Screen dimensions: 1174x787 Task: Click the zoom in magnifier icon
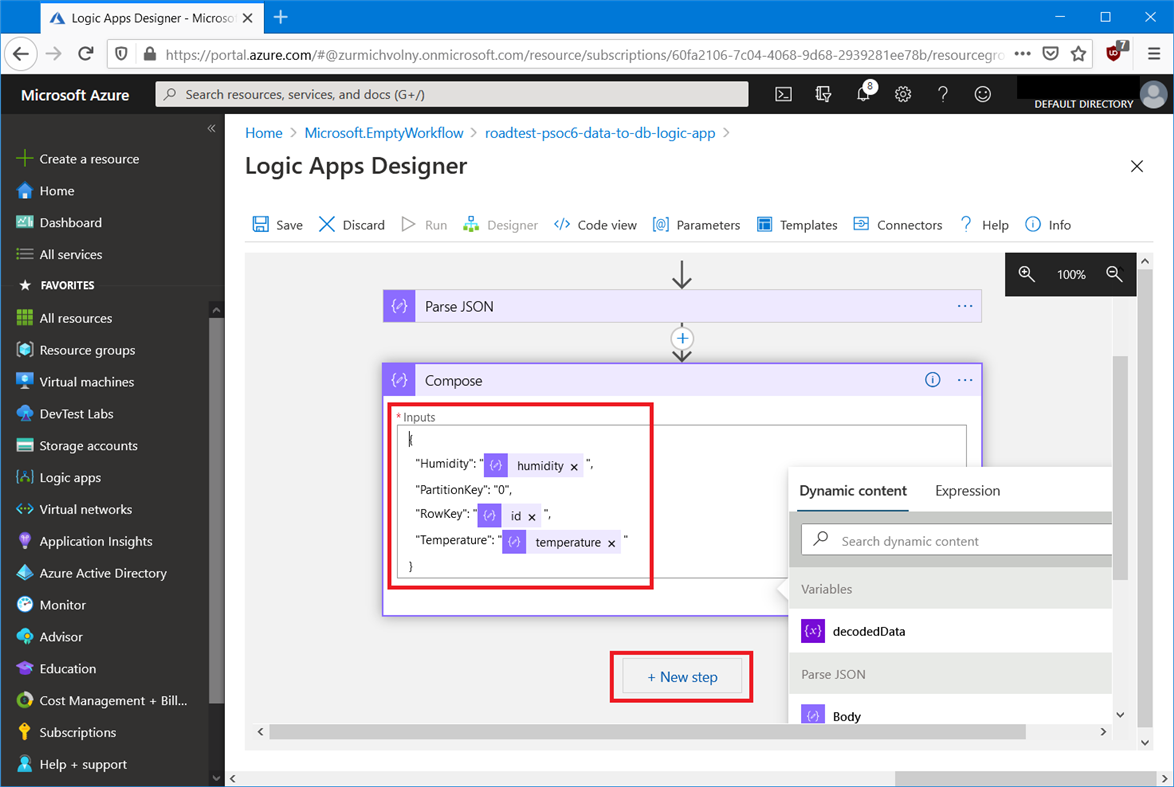(1027, 274)
